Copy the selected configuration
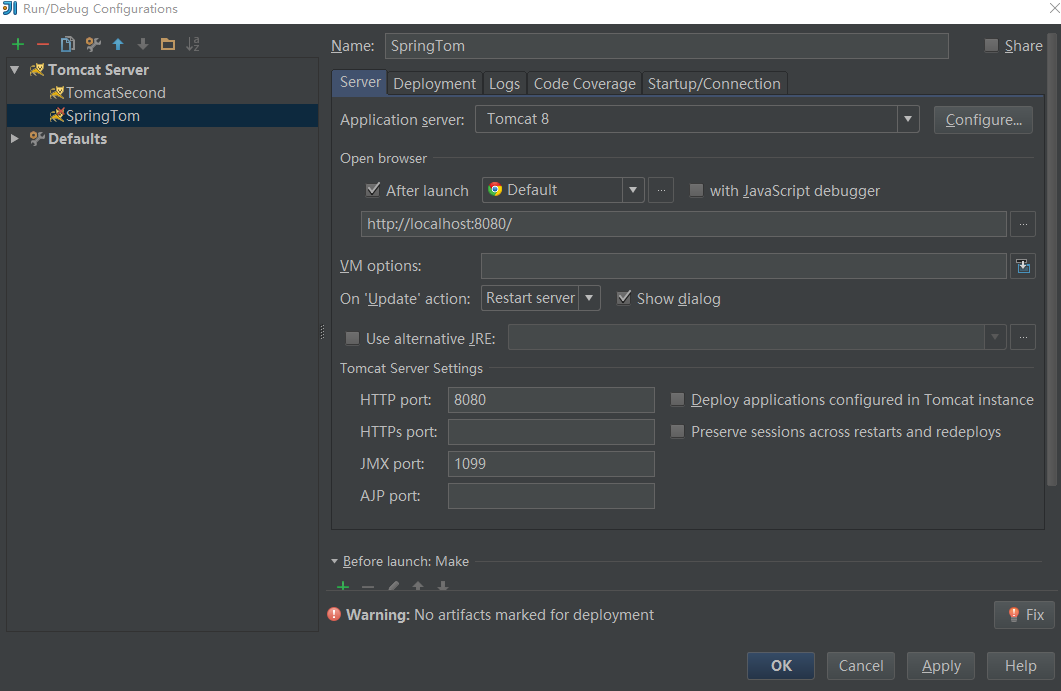 (x=68, y=44)
